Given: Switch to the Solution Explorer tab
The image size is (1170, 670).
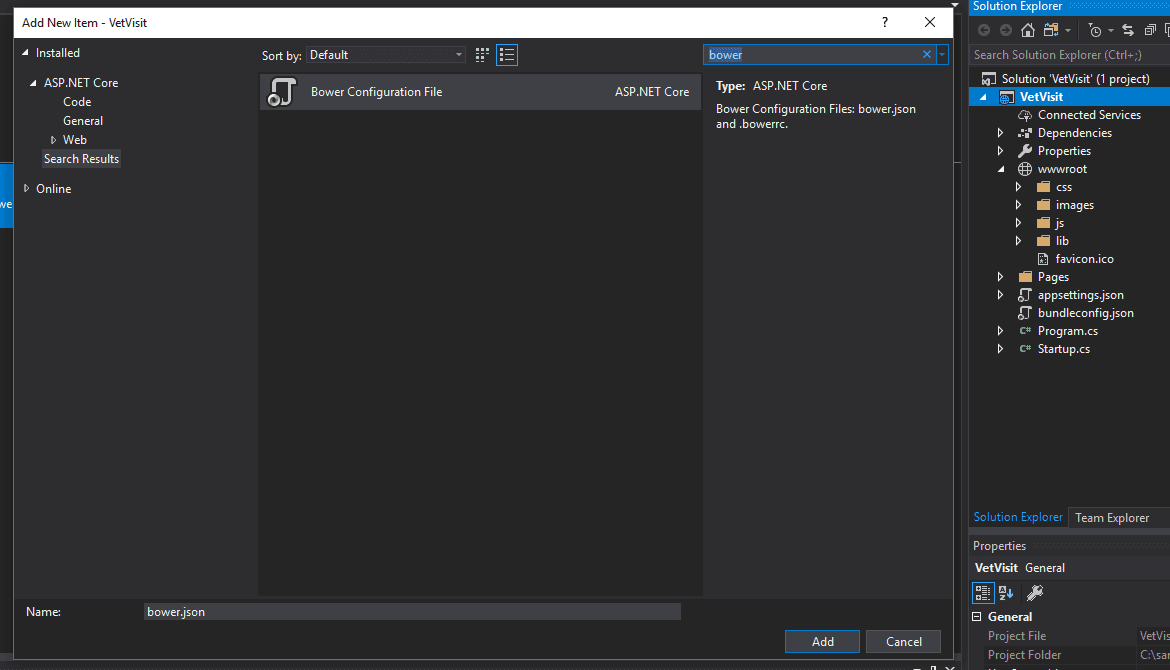Looking at the screenshot, I should 1018,517.
